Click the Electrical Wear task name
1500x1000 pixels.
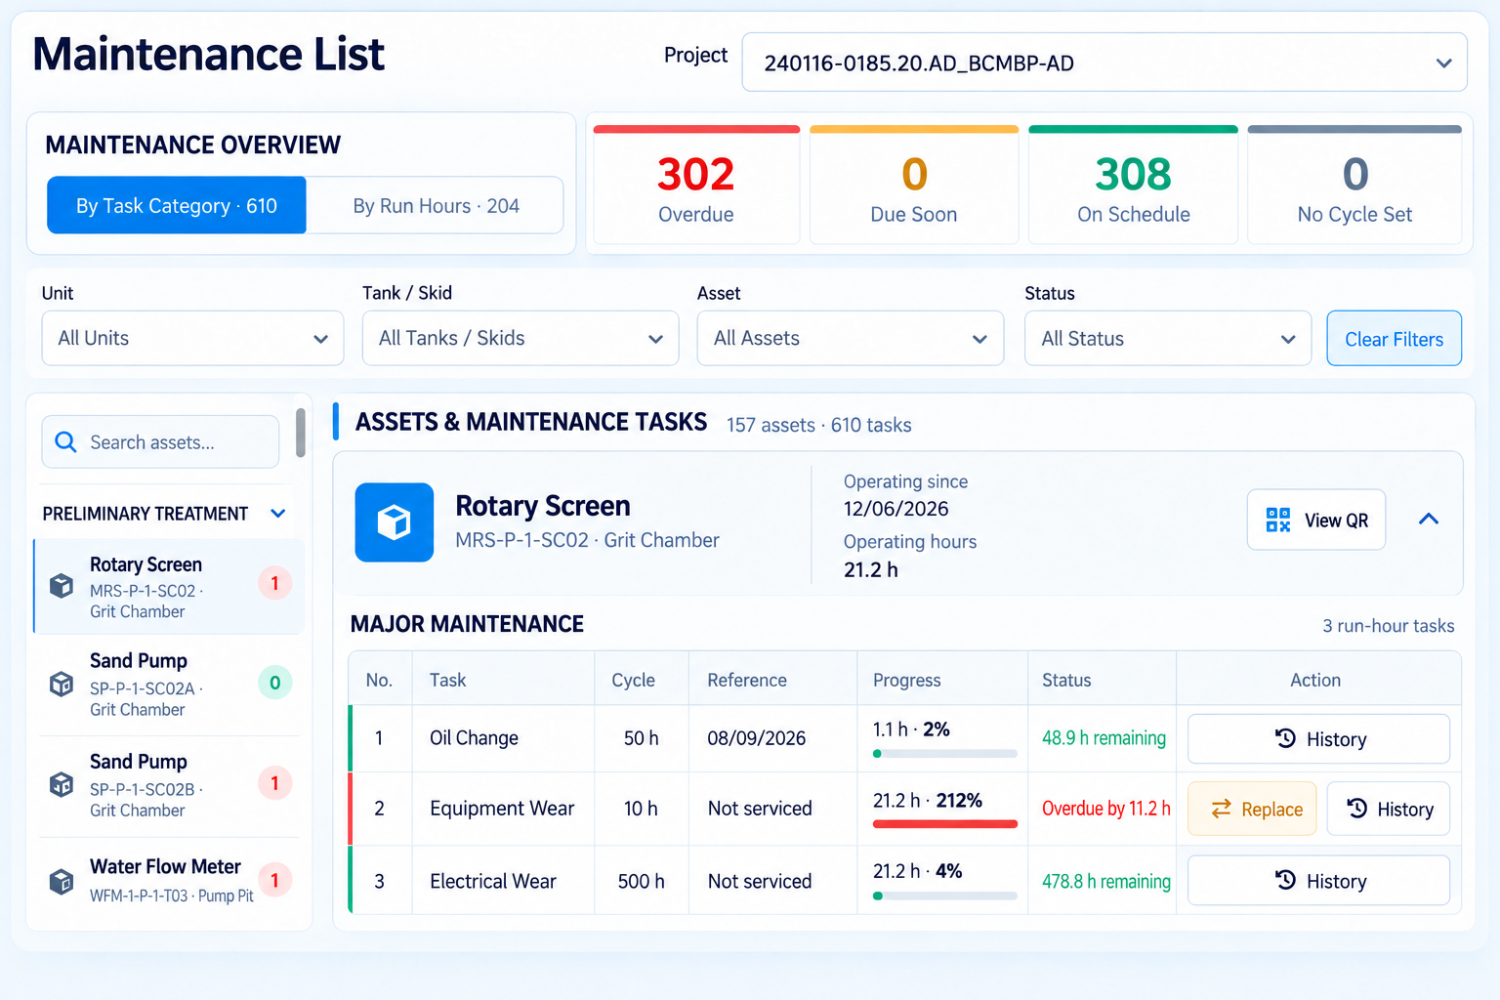pyautogui.click(x=493, y=881)
